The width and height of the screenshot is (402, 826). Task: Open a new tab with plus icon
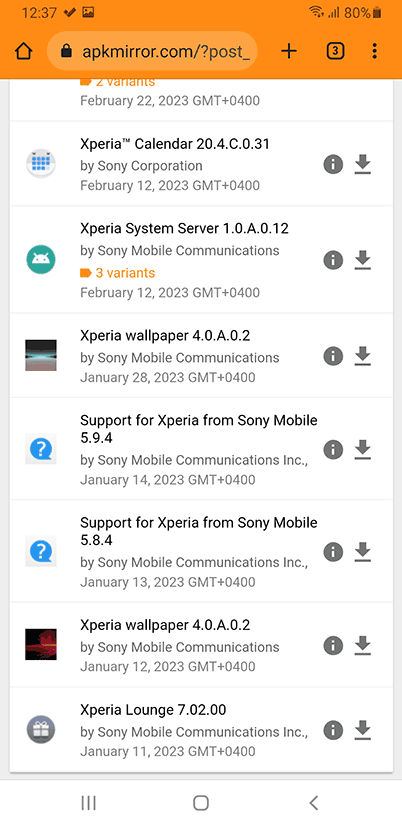pos(289,51)
